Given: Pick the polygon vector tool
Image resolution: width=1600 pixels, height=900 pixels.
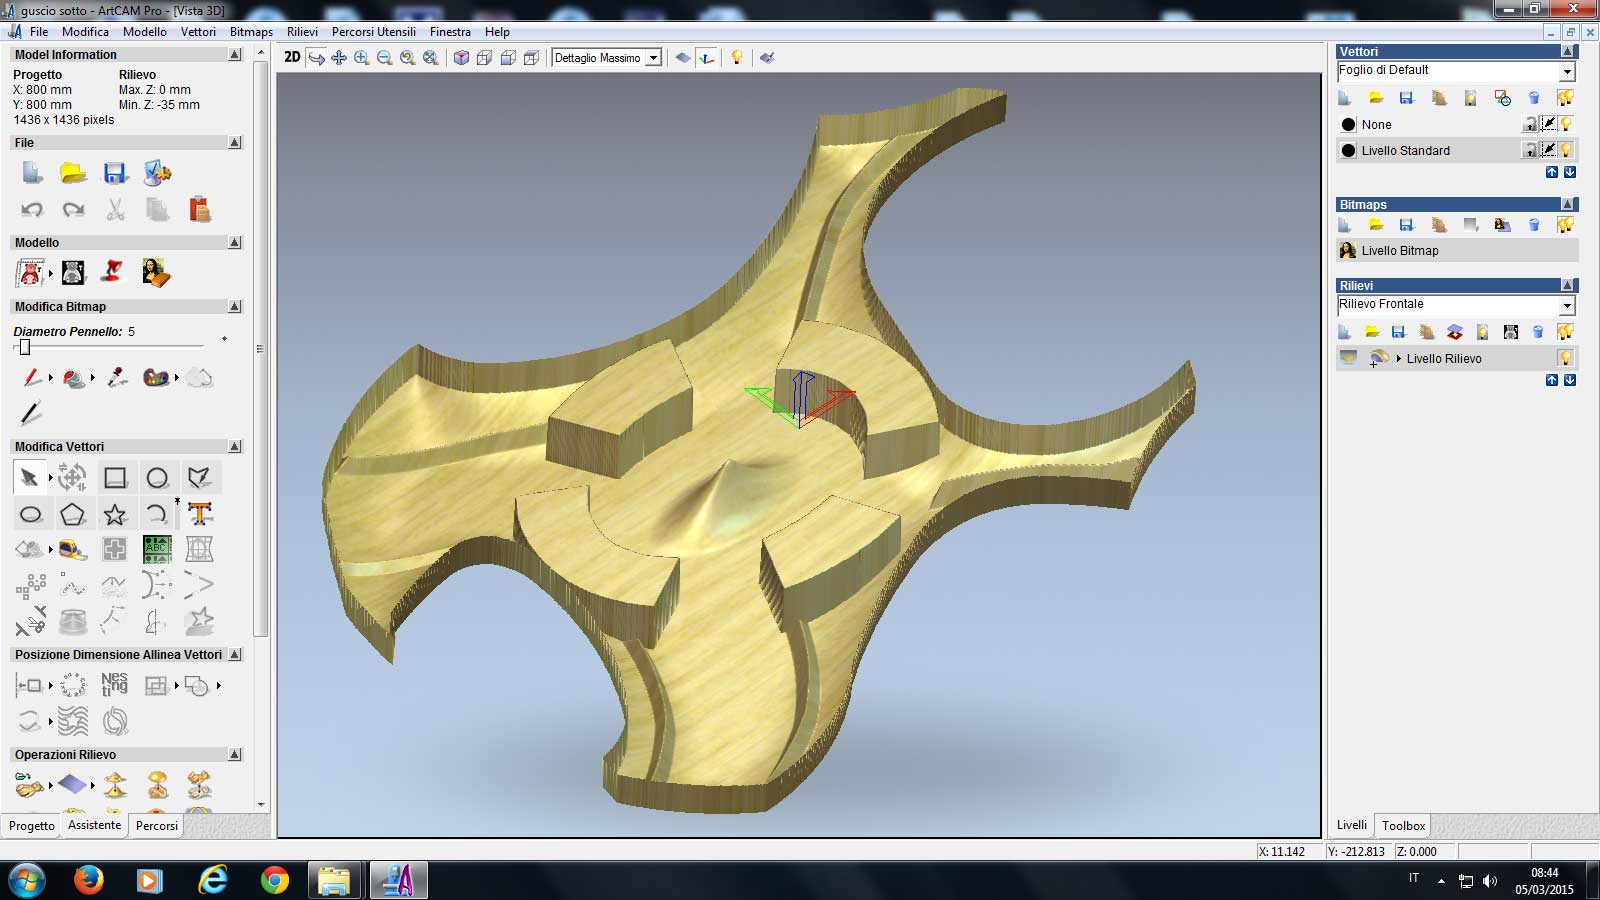Looking at the screenshot, I should pyautogui.click(x=72, y=515).
